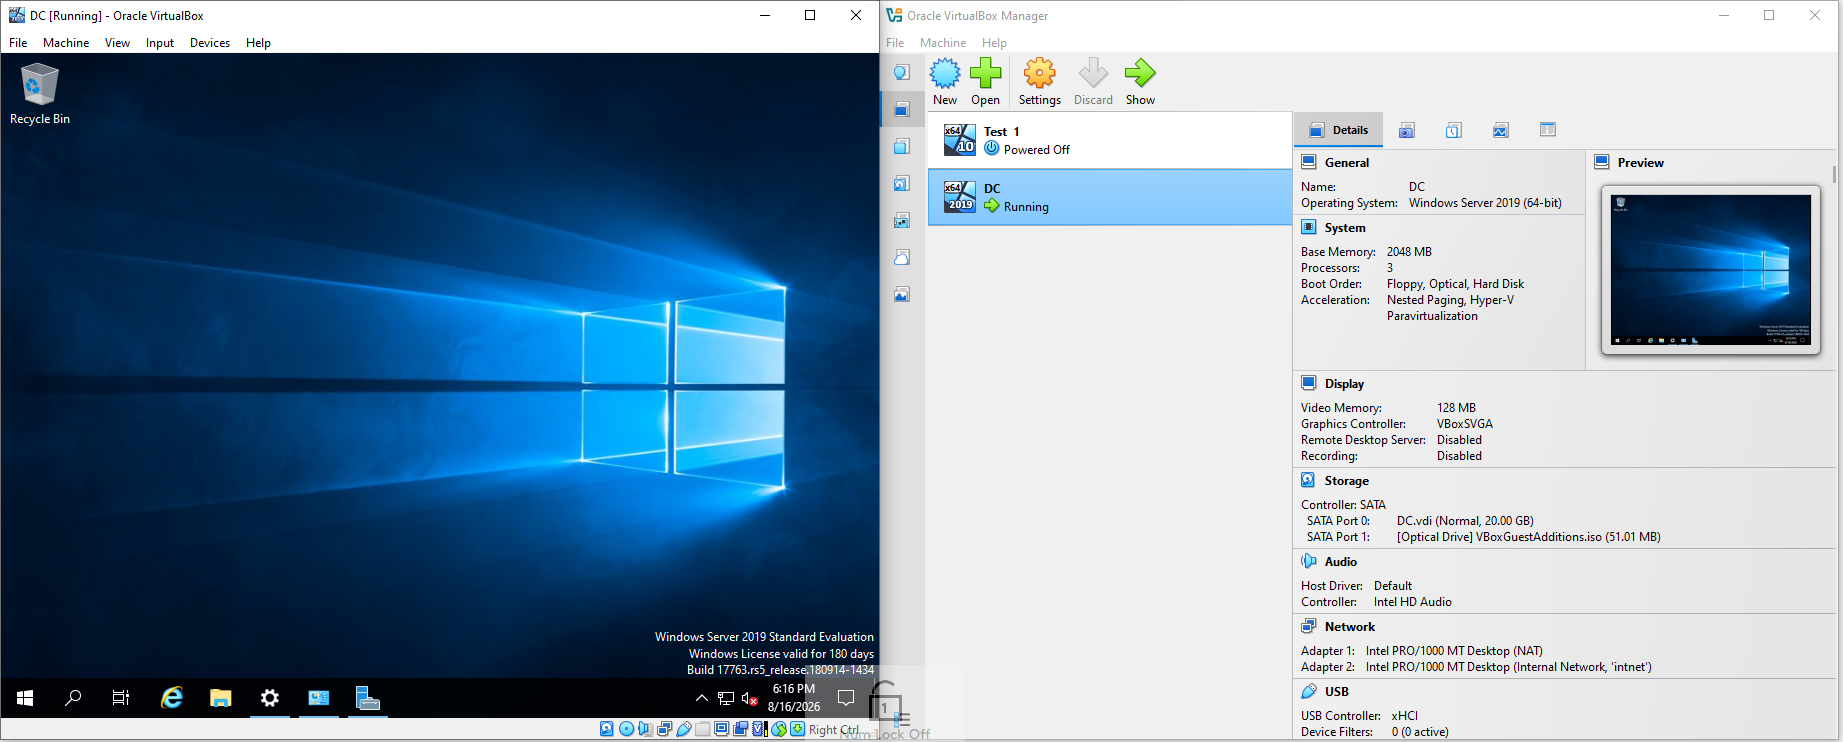Click the Display section header link

pyautogui.click(x=1344, y=384)
